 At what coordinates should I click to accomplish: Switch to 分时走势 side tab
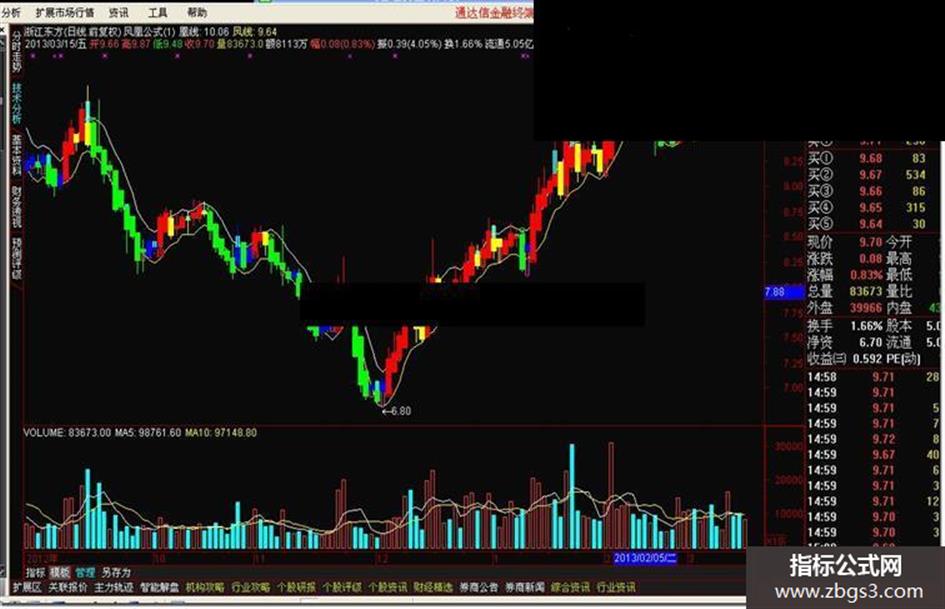pyautogui.click(x=16, y=51)
